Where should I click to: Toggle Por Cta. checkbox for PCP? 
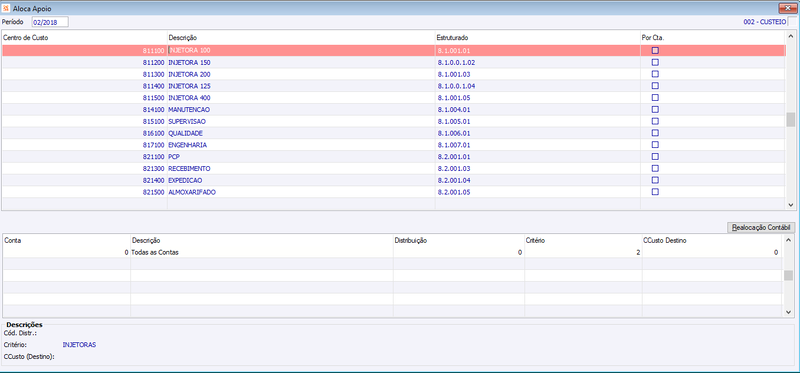655,157
